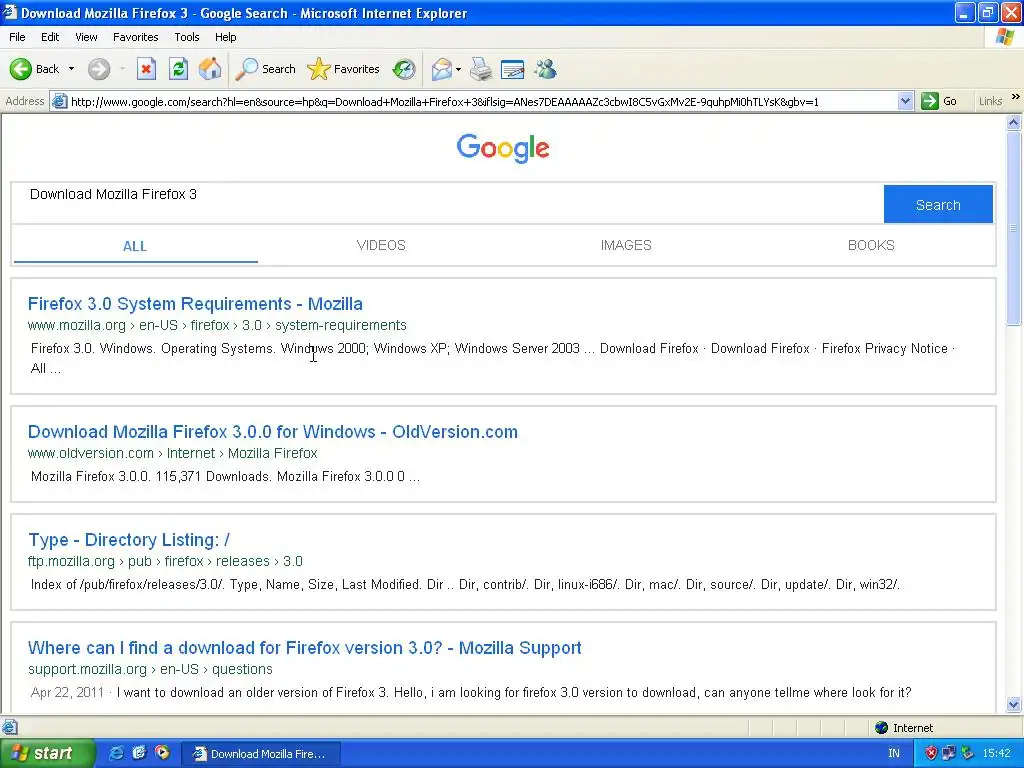
Task: Click the Internet zone status indicator
Action: tap(904, 728)
